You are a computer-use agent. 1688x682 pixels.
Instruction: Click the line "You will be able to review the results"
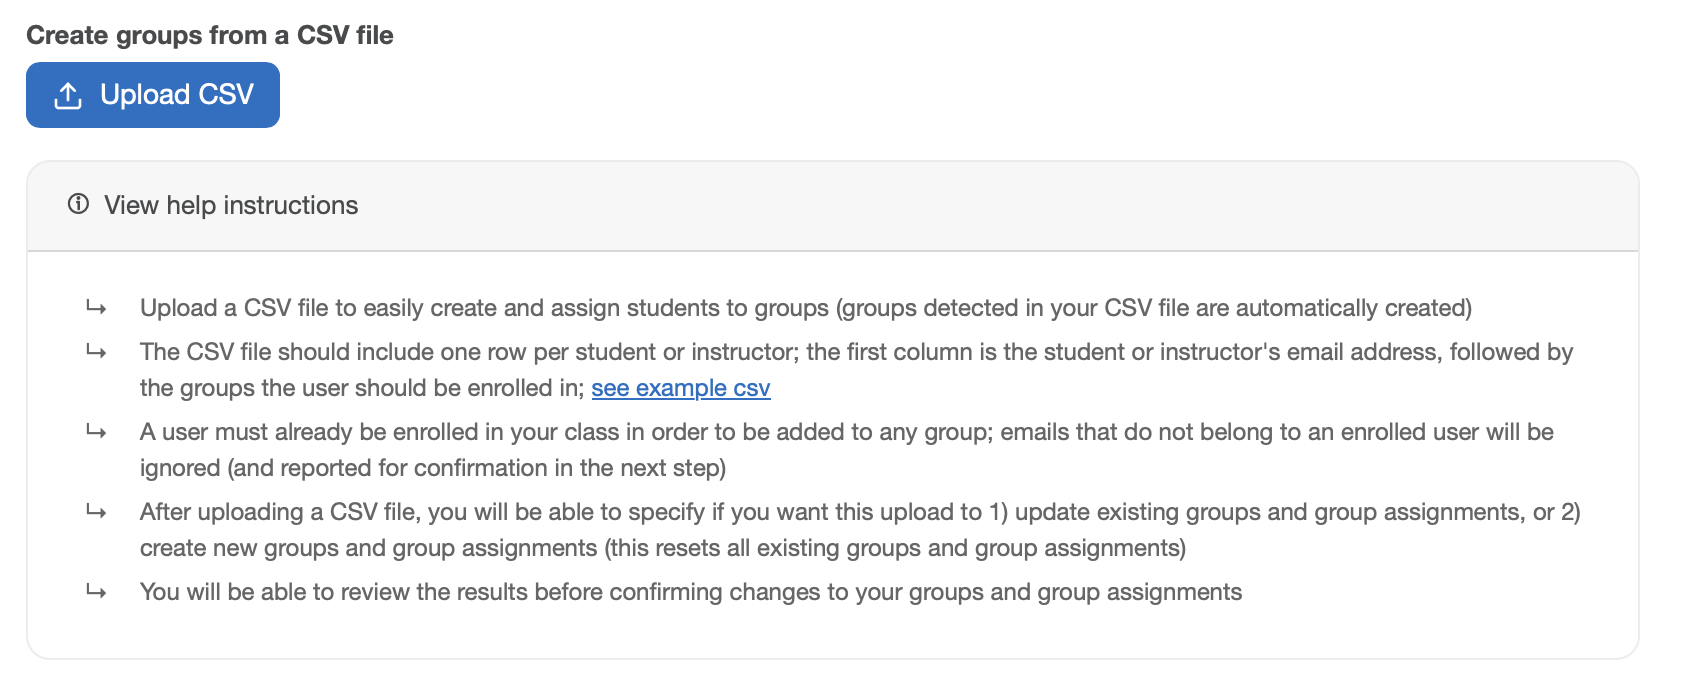coord(691,592)
